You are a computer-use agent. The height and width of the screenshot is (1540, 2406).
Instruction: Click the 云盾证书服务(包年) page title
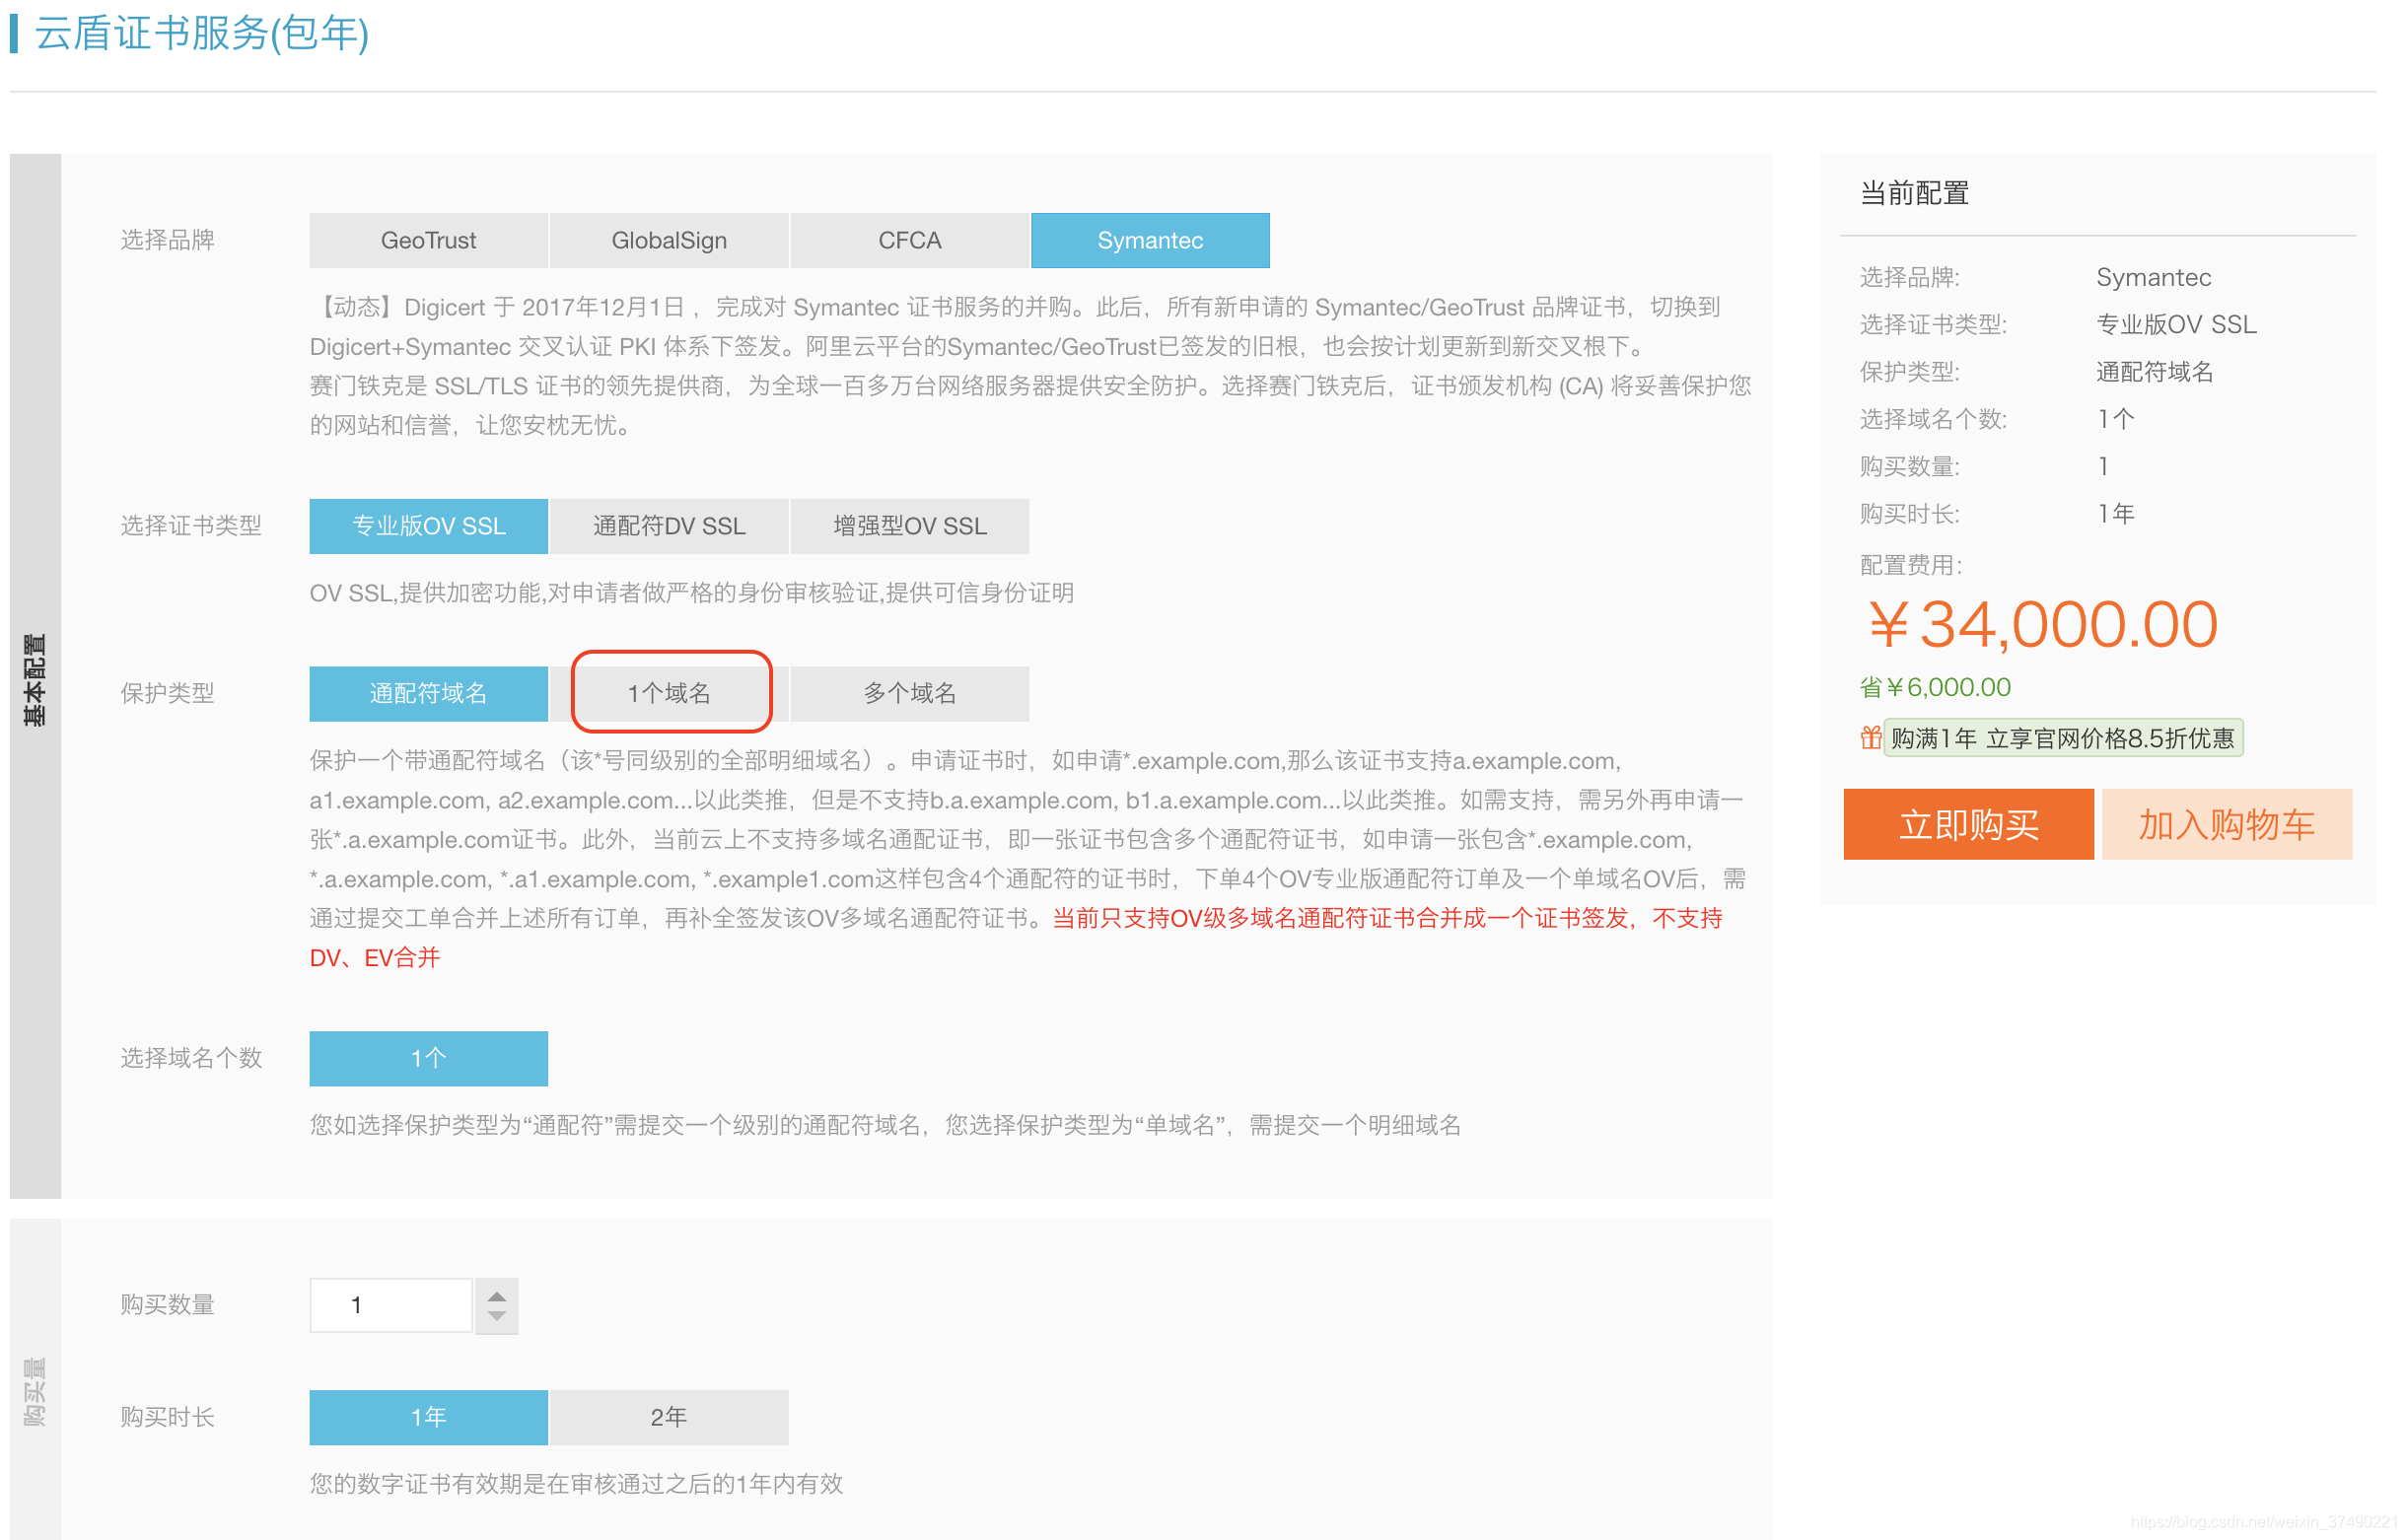pyautogui.click(x=202, y=34)
